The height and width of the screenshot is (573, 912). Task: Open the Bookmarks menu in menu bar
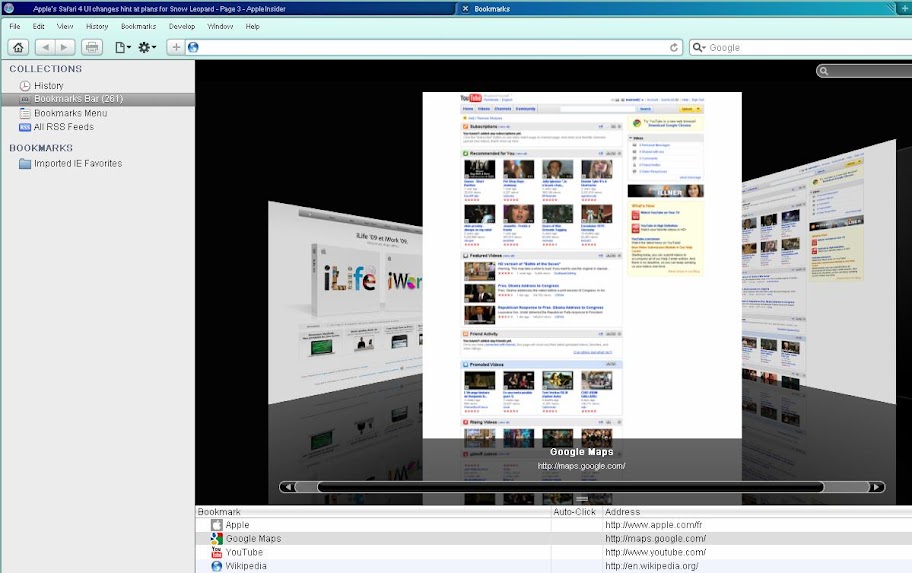pyautogui.click(x=138, y=26)
